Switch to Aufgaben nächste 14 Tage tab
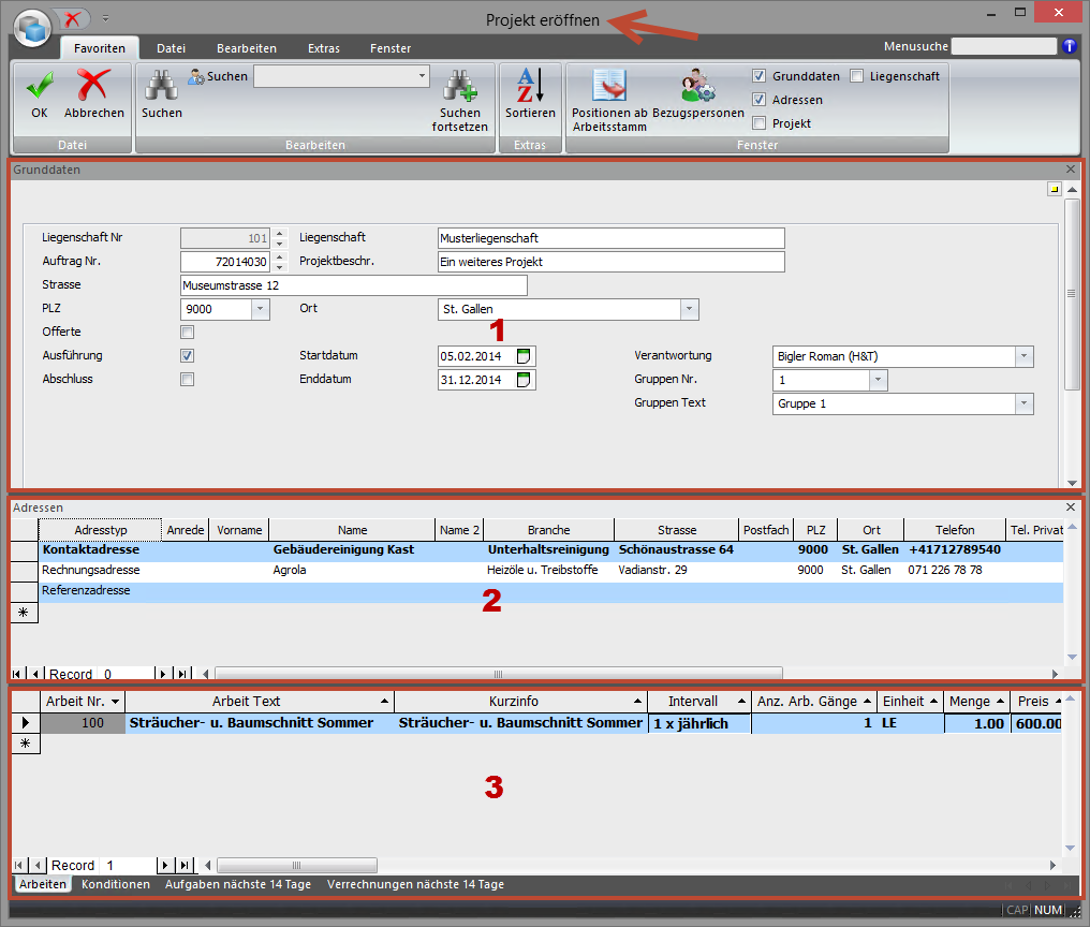This screenshot has width=1090, height=927. pyautogui.click(x=238, y=885)
